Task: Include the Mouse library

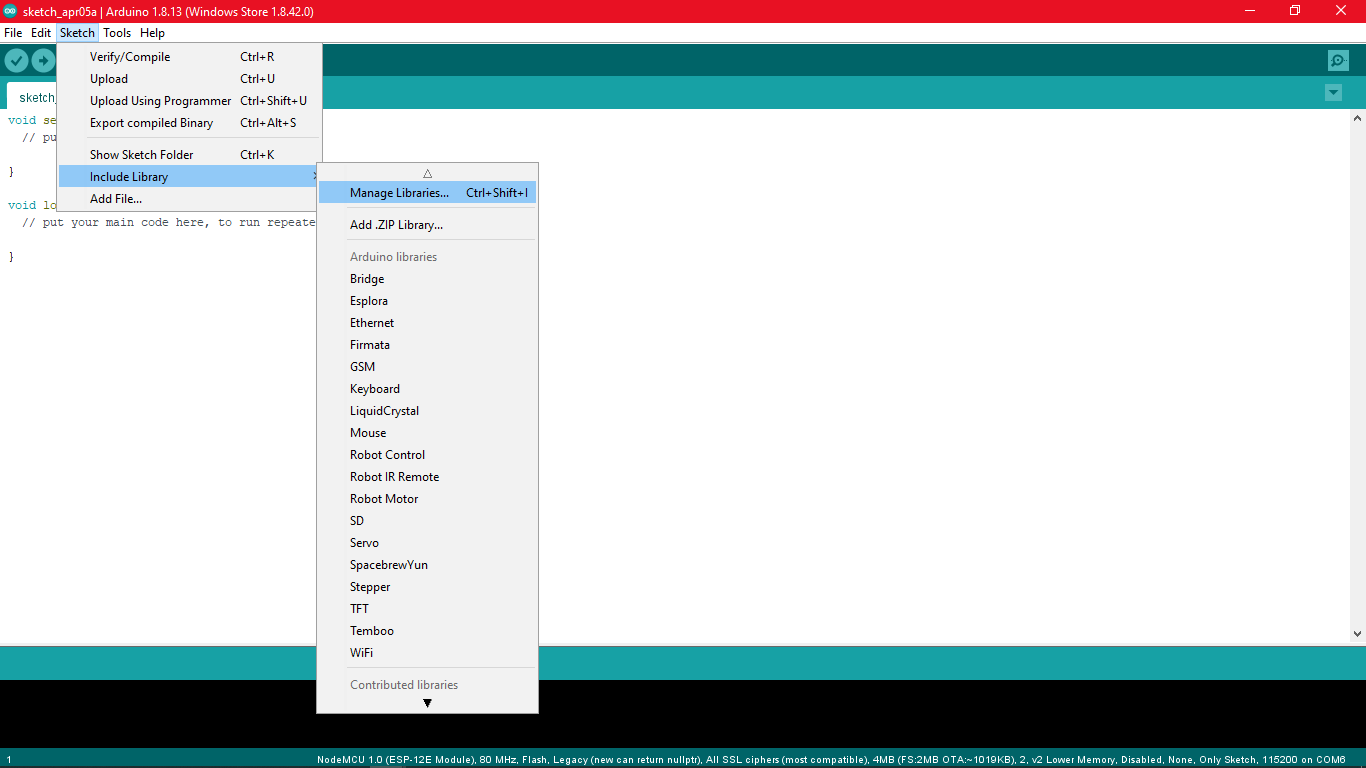Action: tap(427, 433)
